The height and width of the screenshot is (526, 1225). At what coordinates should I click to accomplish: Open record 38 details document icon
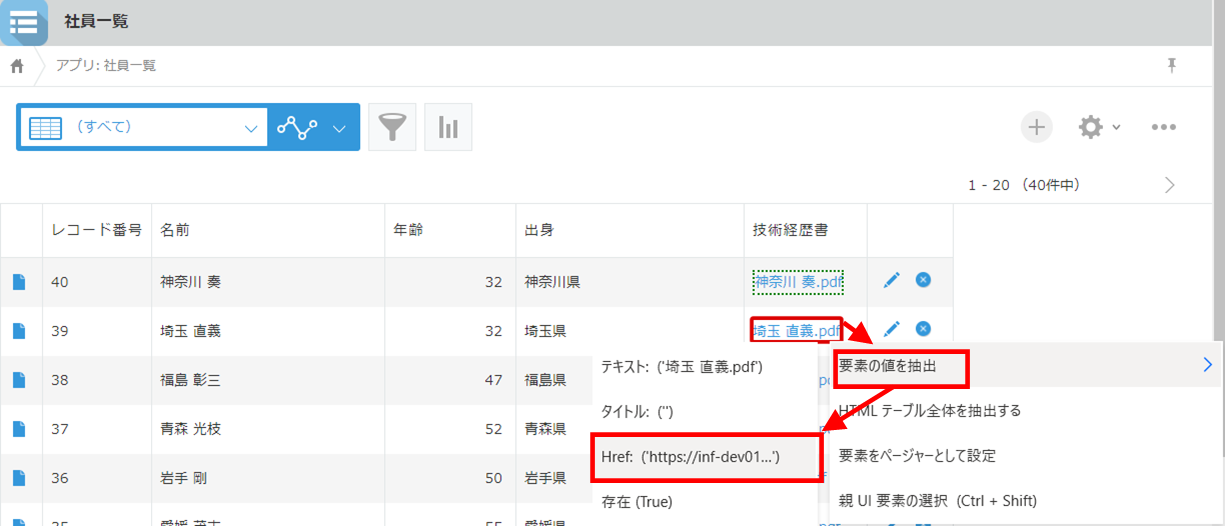pos(18,380)
